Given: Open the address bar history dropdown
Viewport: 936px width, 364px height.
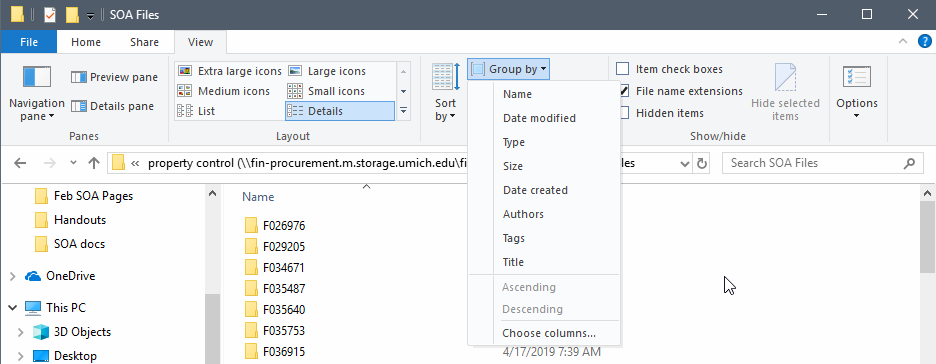Looking at the screenshot, I should point(685,163).
